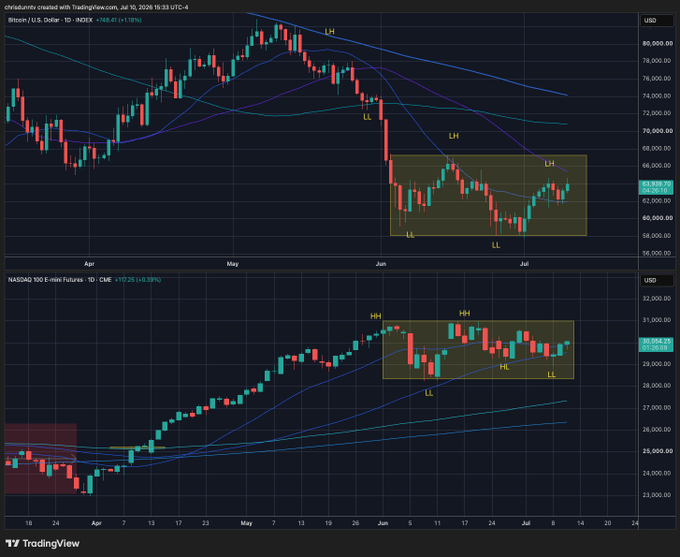The width and height of the screenshot is (680, 557).
Task: Click the 23,000.00 price axis label
Action: click(657, 495)
